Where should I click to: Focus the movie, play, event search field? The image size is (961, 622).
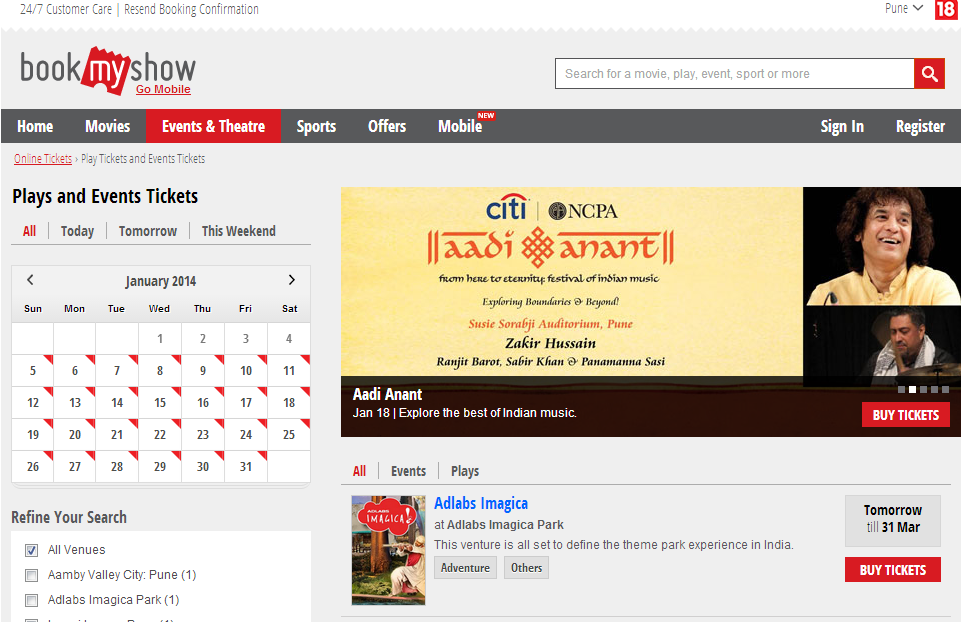[x=734, y=74]
